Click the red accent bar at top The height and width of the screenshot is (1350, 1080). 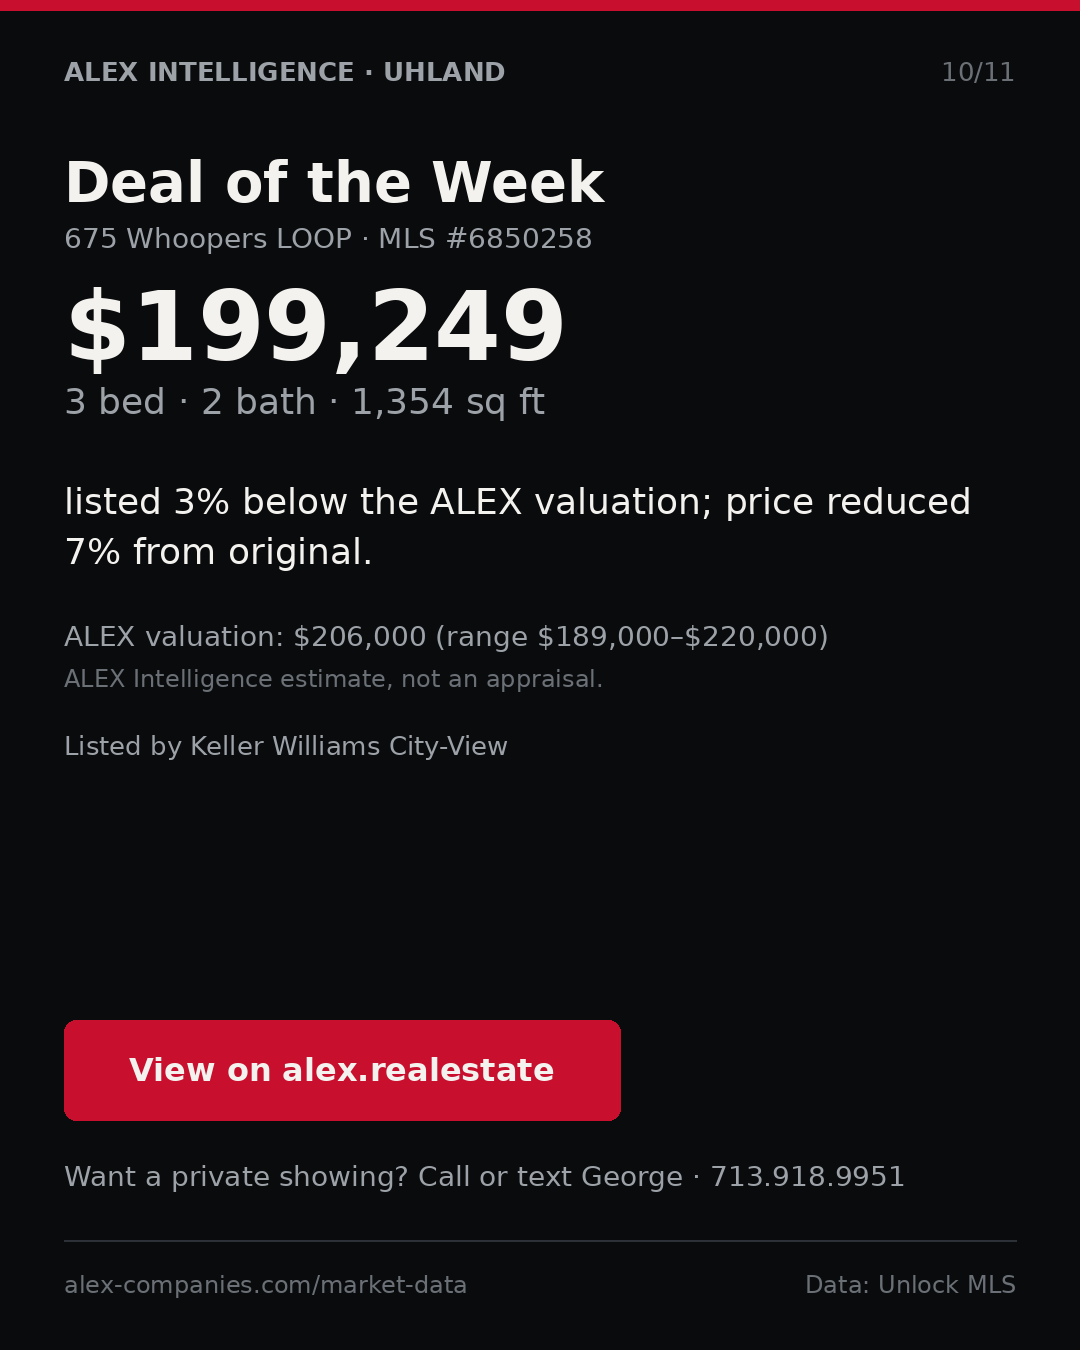[540, 5]
